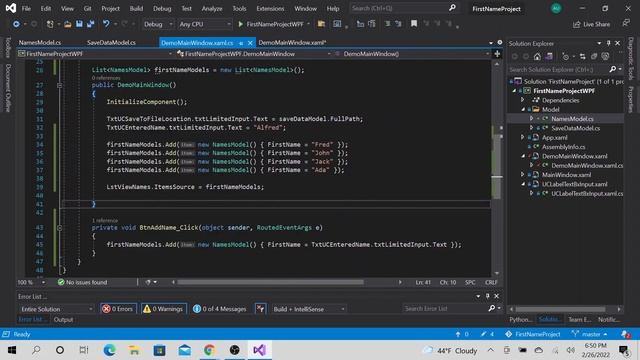
Task: Switch to the SaveDataModel.cs tab
Action: click(x=111, y=42)
